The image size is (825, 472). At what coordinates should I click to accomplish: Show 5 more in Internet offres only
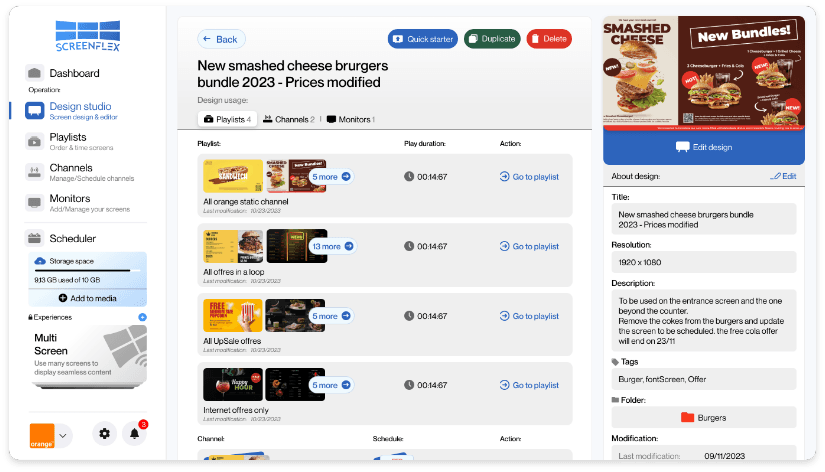[x=331, y=385]
